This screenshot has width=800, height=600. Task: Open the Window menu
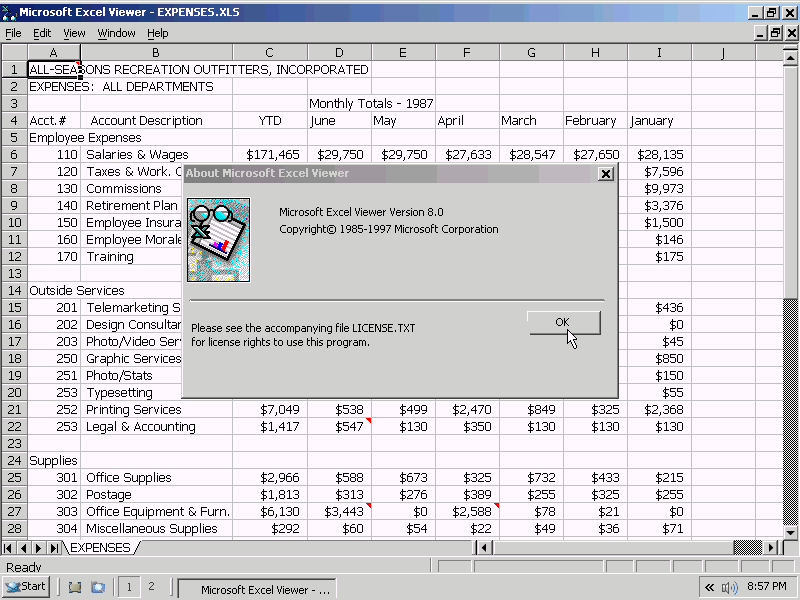point(116,33)
